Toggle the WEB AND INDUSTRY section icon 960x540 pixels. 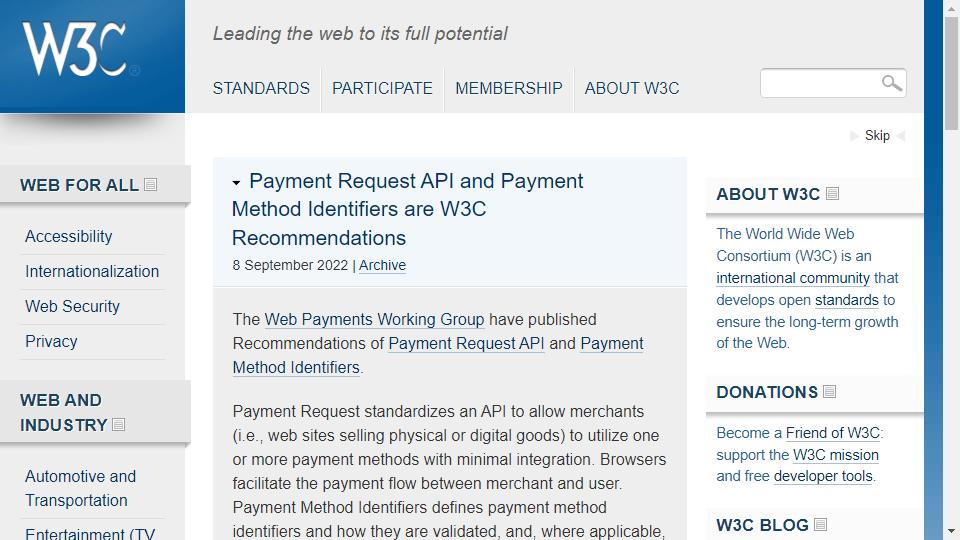[x=119, y=424]
